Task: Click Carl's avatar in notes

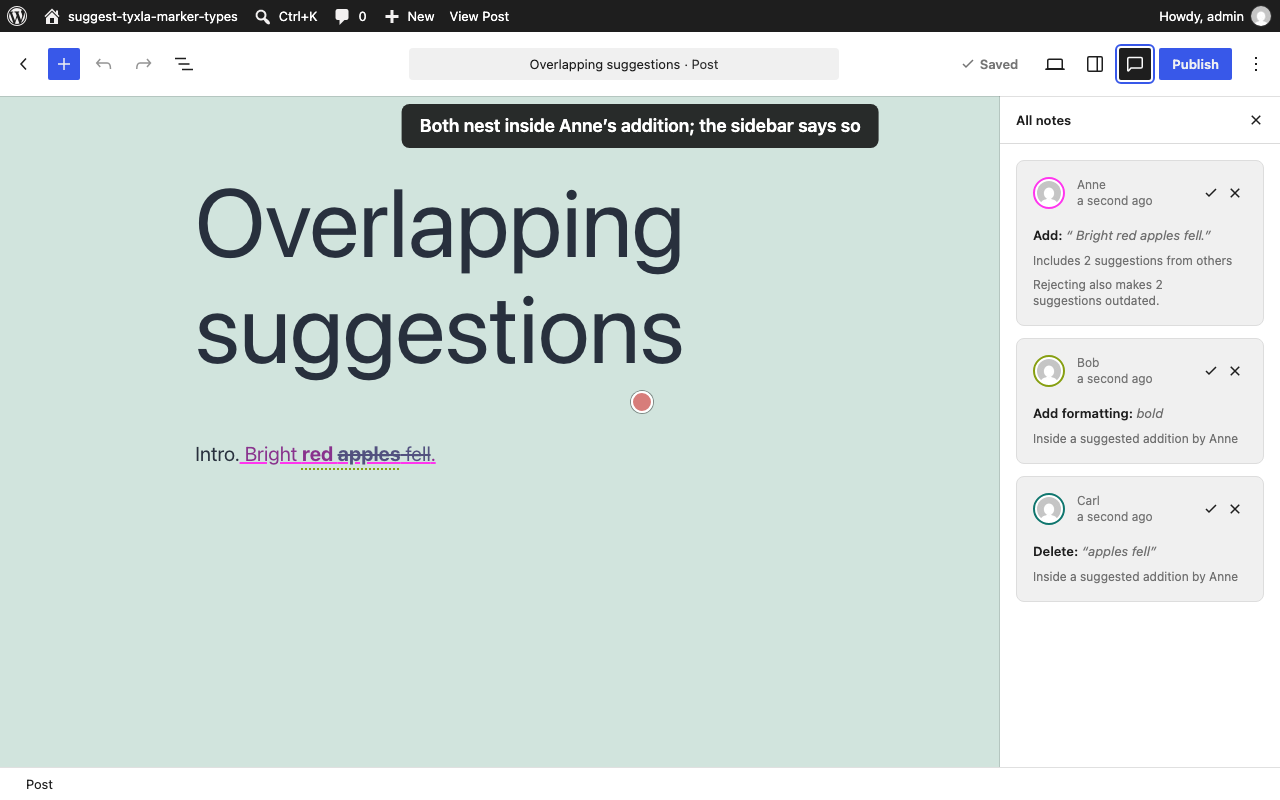Action: click(1049, 509)
